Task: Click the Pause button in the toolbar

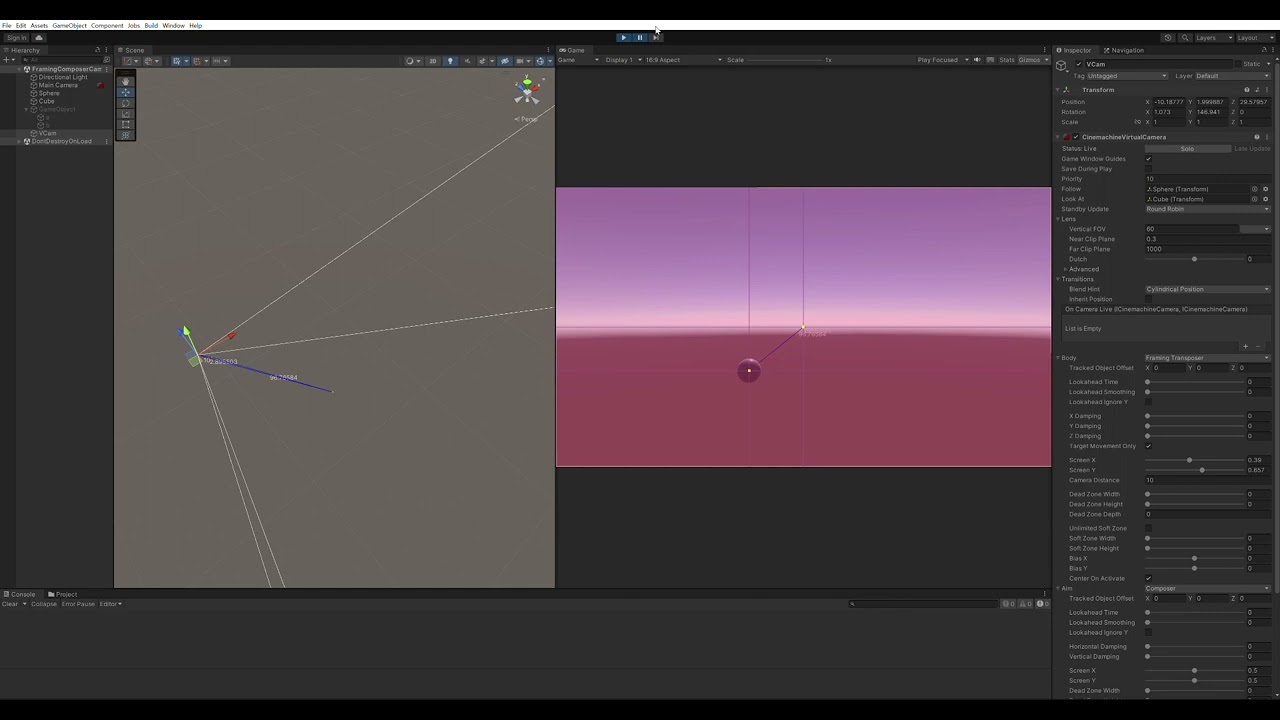Action: (639, 36)
